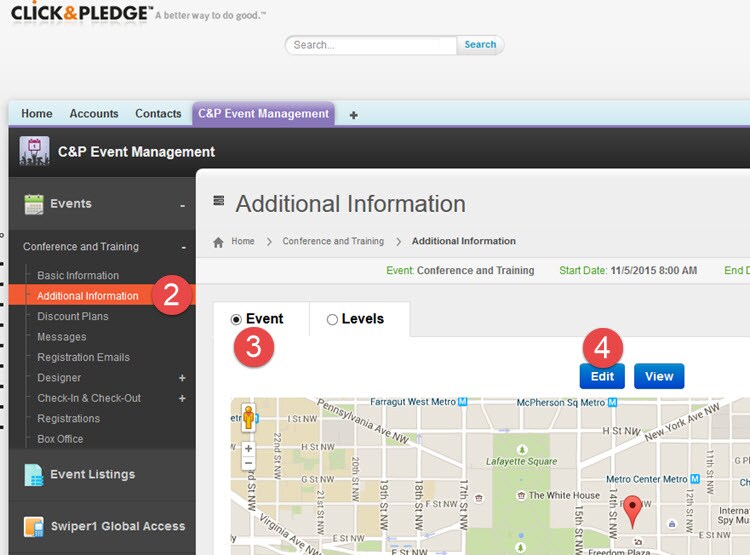The width and height of the screenshot is (750, 555).
Task: Click Home breadcrumb link
Action: click(243, 242)
